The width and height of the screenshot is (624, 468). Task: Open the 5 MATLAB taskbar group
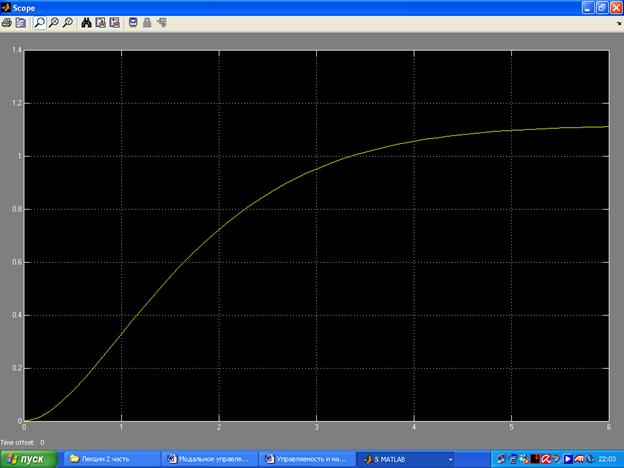[x=406, y=459]
